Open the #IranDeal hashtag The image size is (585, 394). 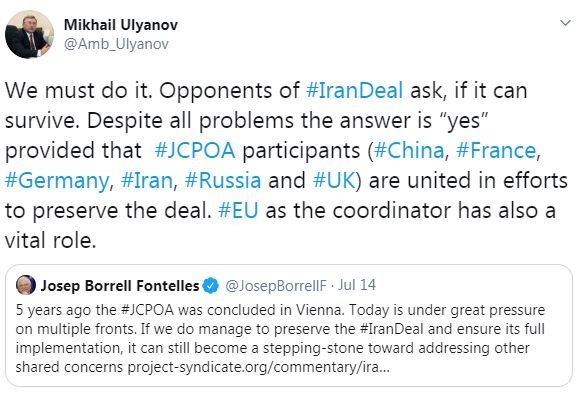coord(354,90)
